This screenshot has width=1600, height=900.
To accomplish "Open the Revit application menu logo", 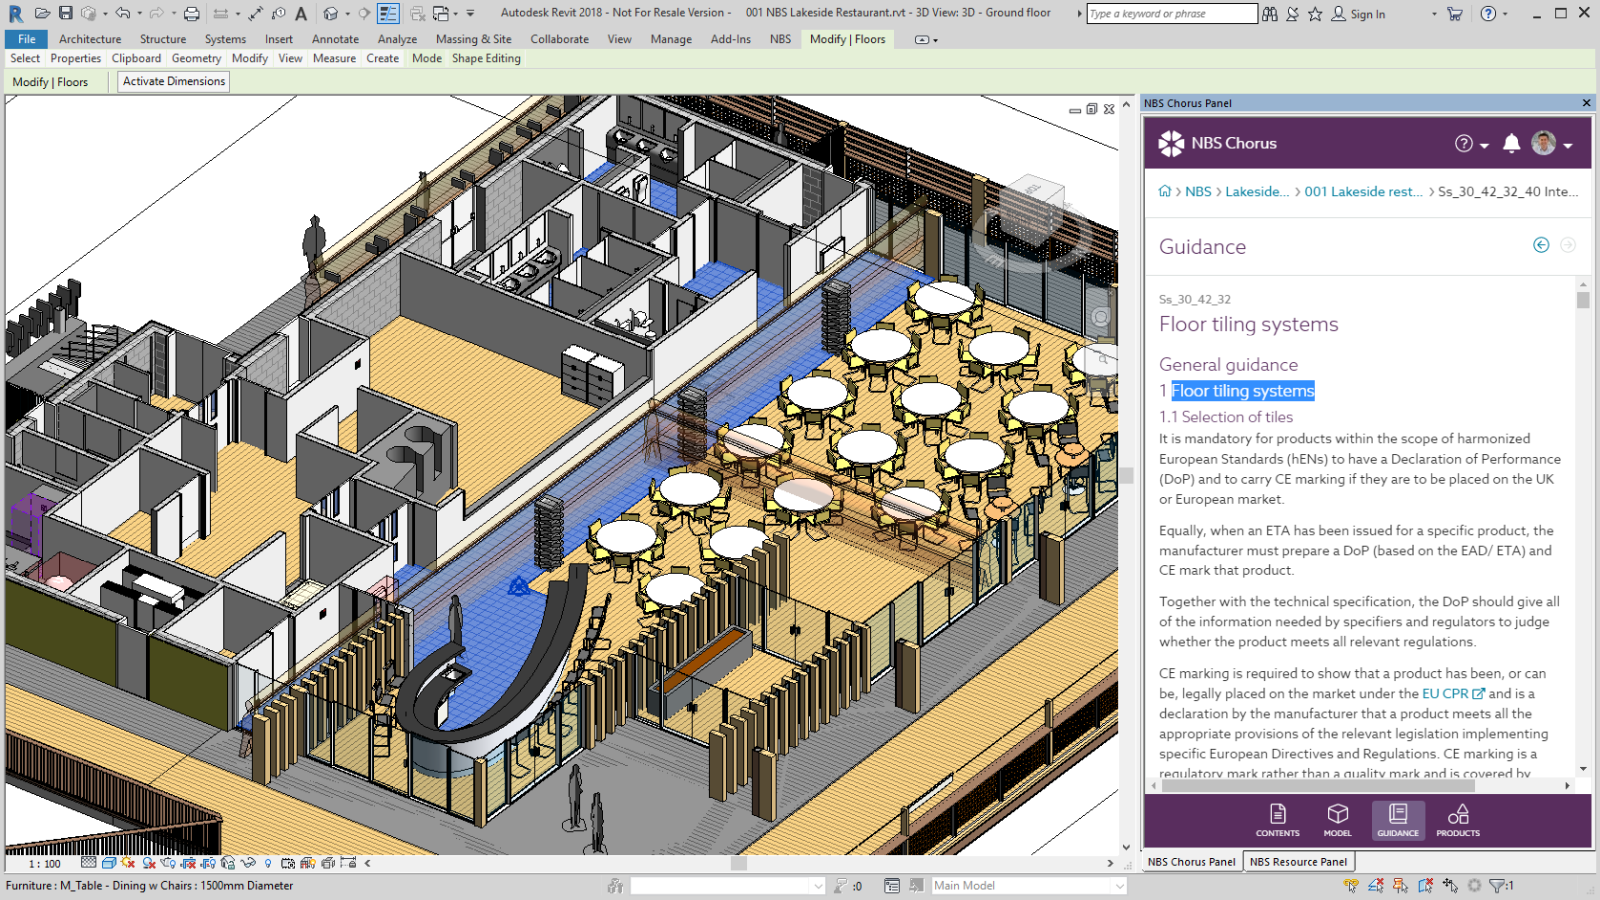I will point(16,14).
